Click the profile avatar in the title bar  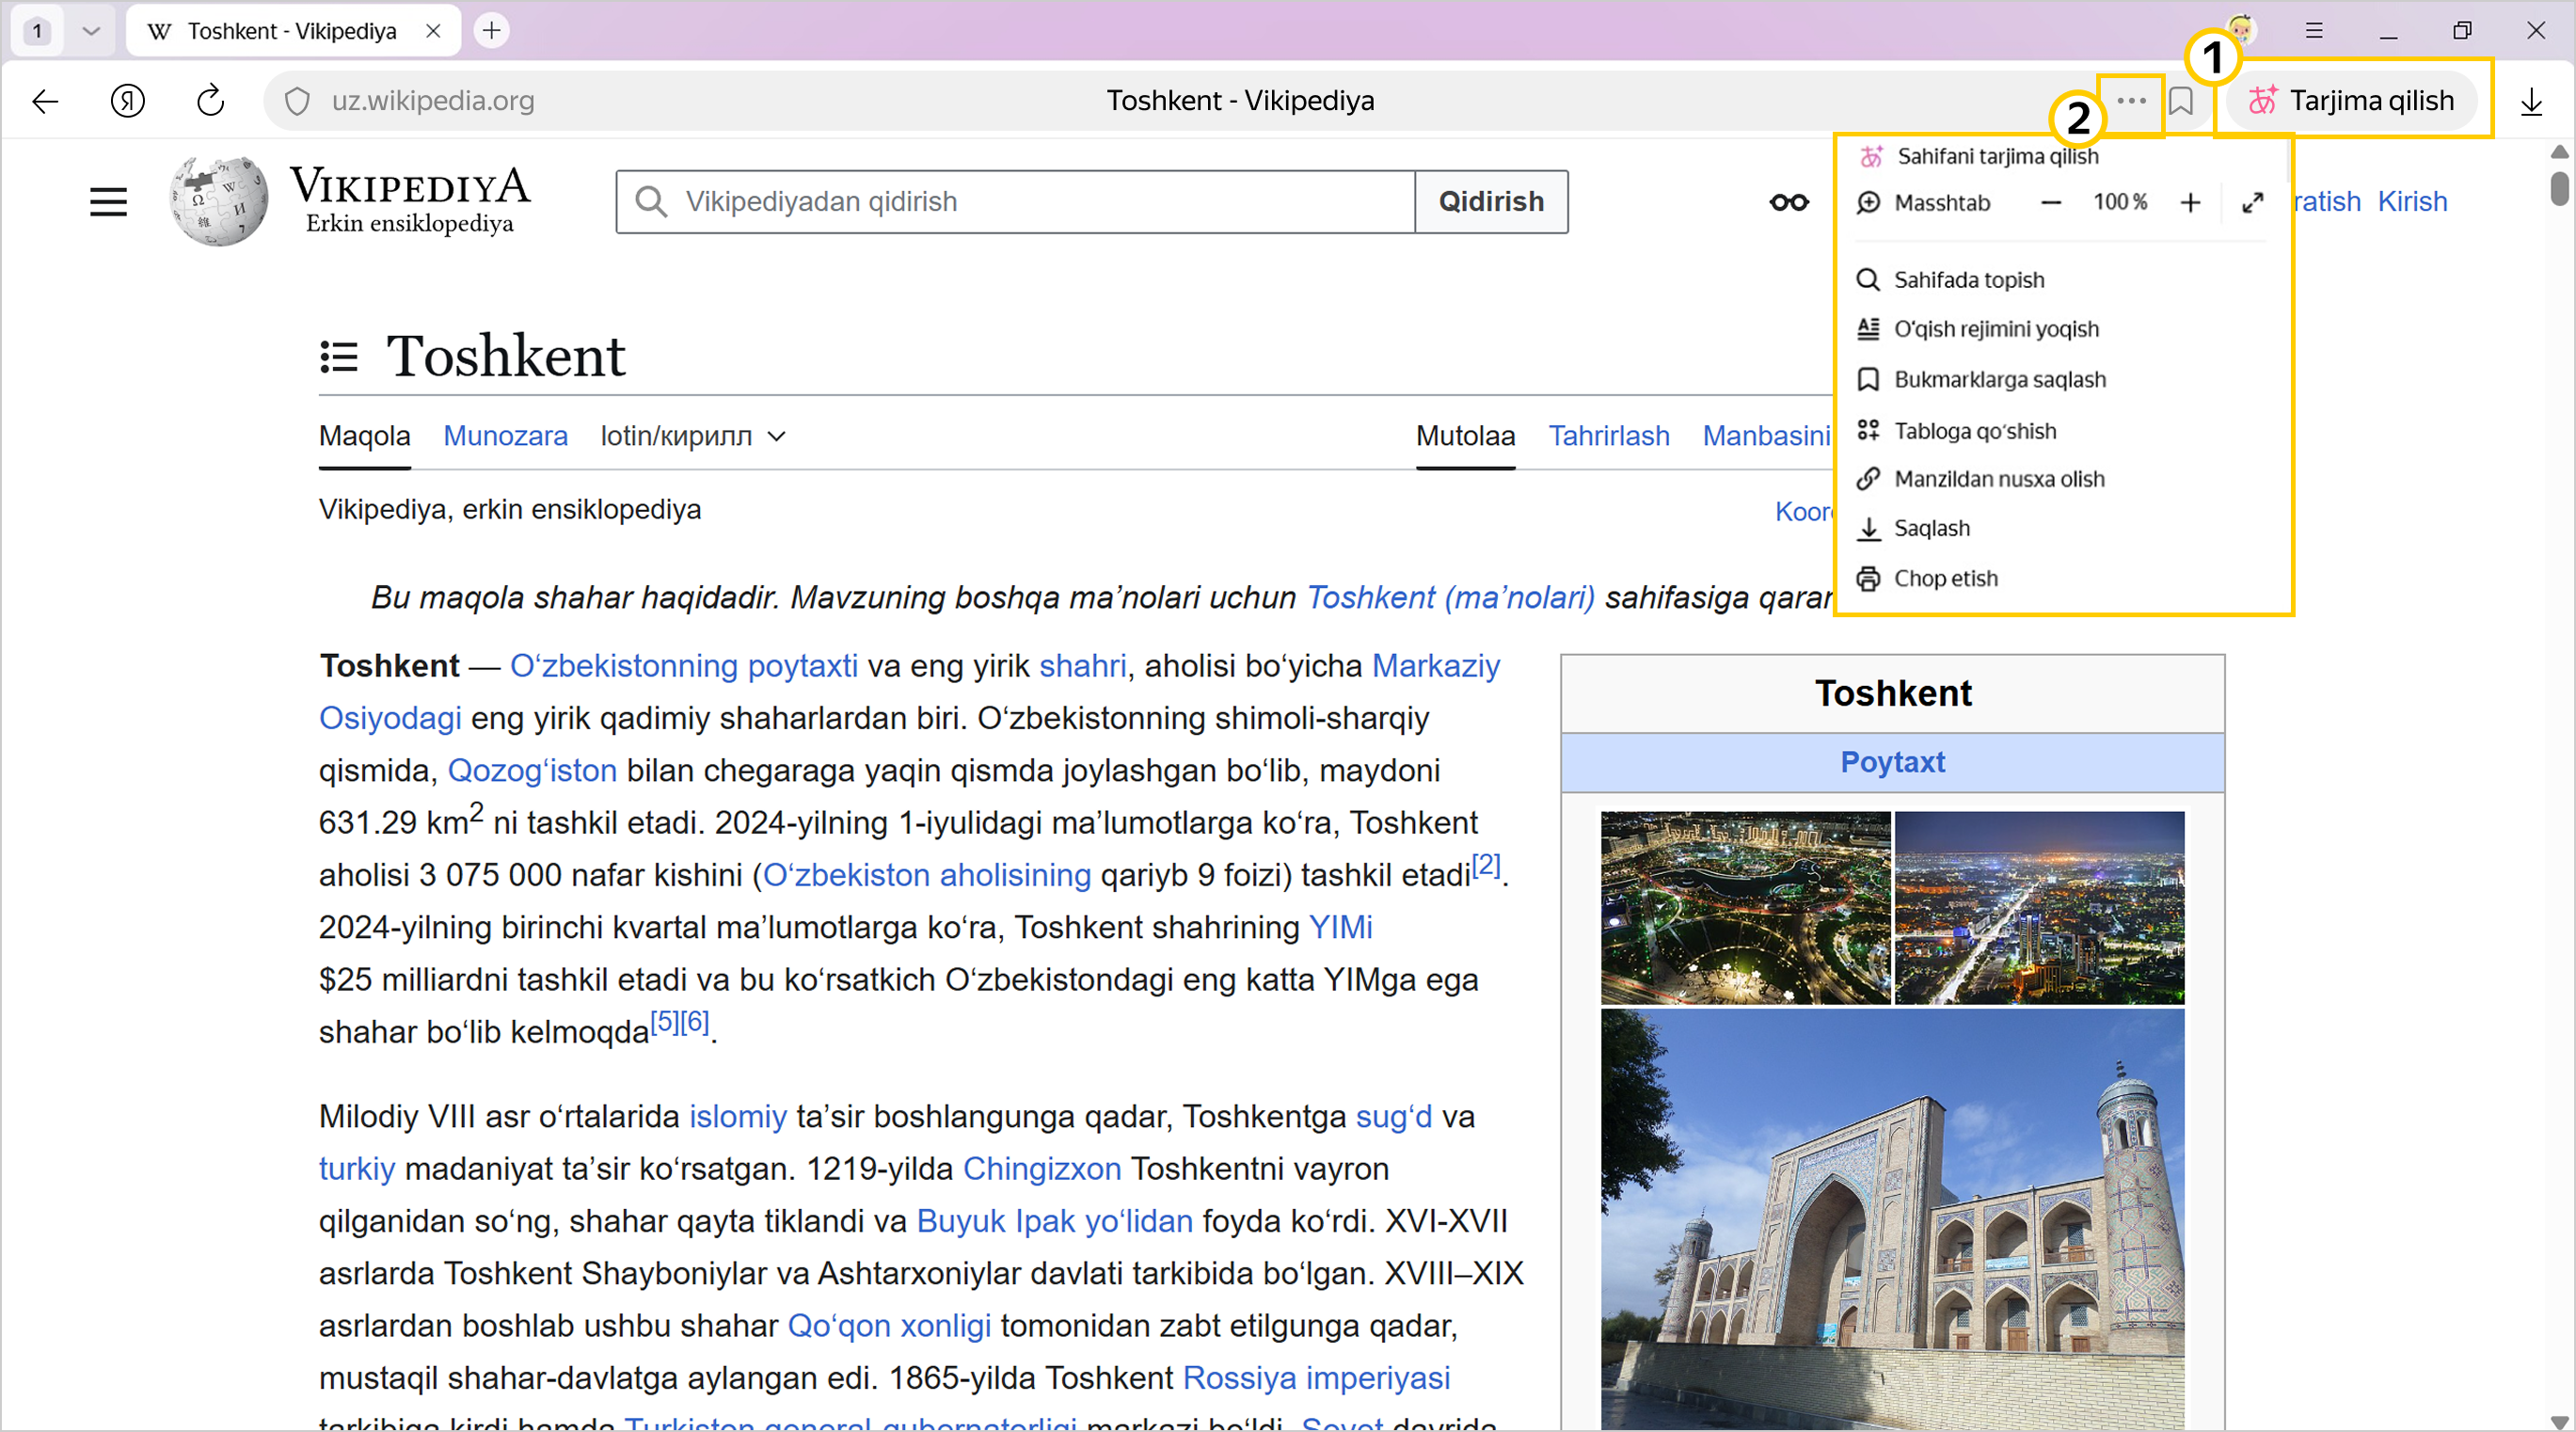[2241, 30]
